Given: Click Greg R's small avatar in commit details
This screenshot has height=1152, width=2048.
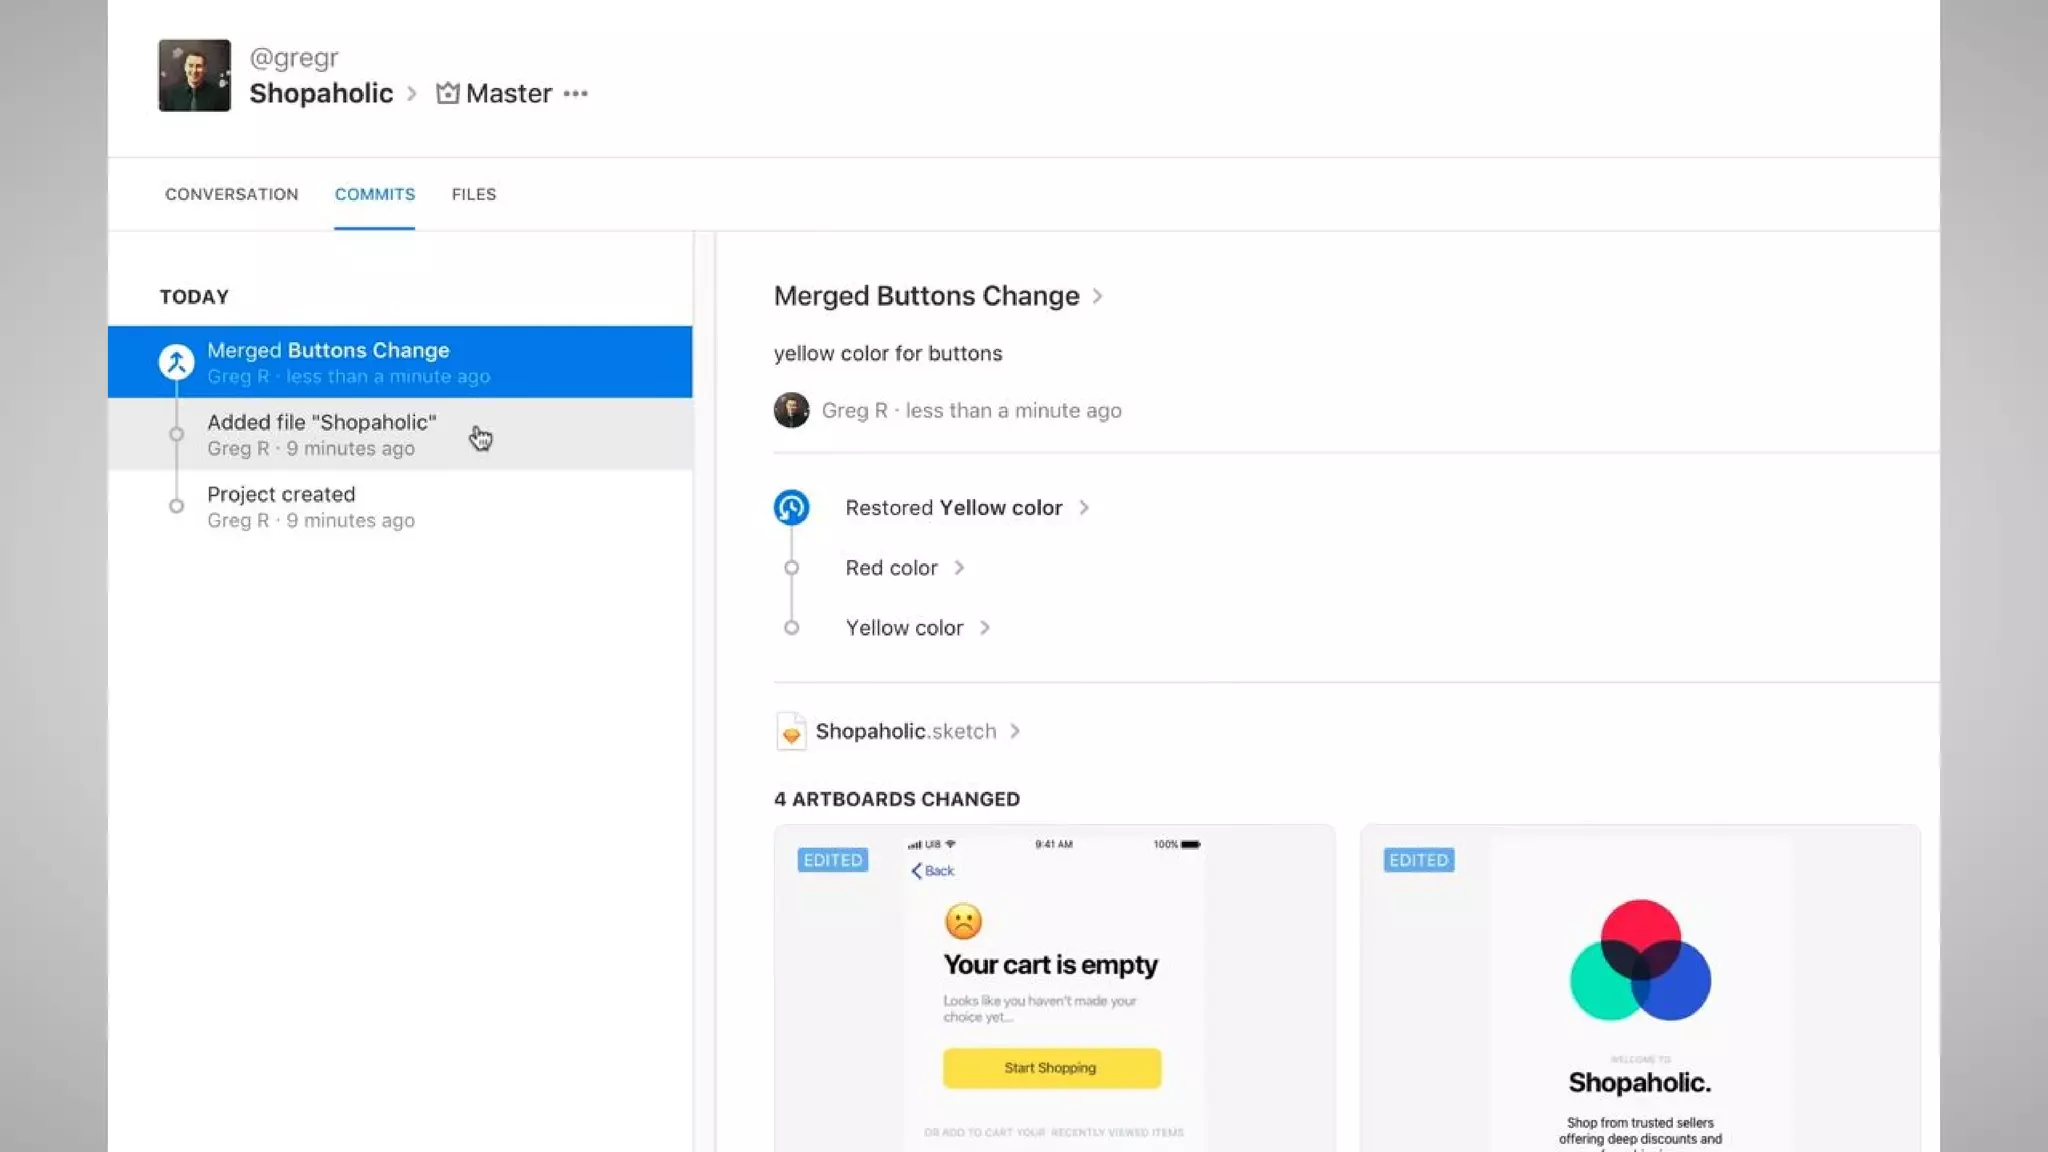Looking at the screenshot, I should tap(791, 410).
